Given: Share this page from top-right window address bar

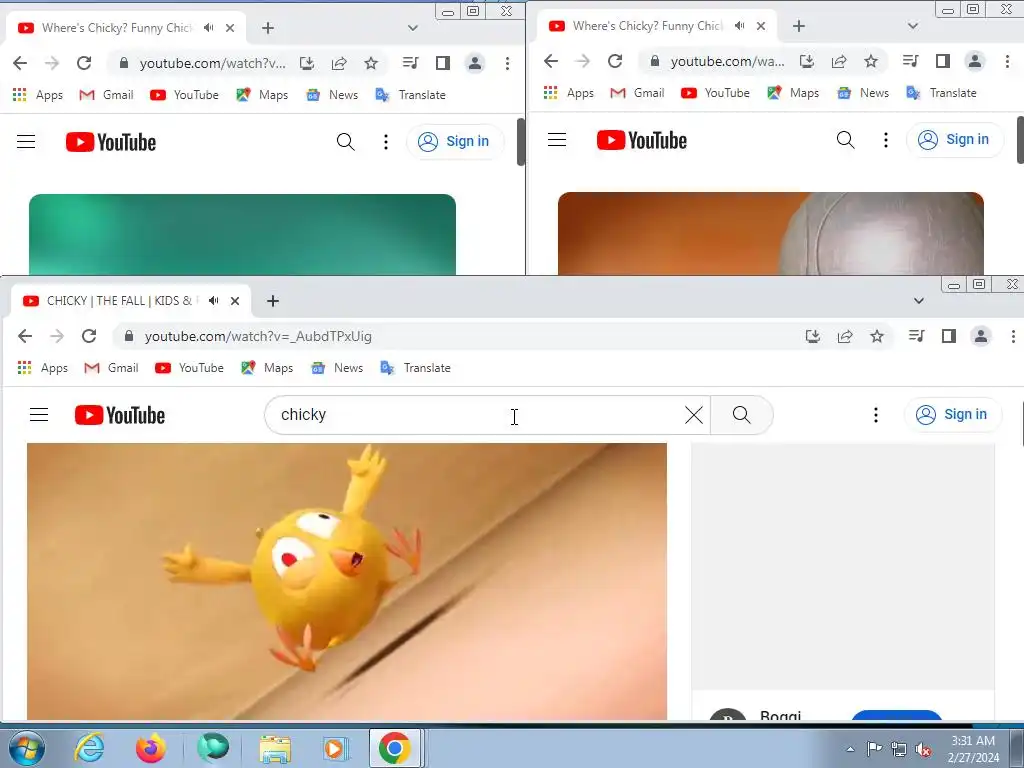Looking at the screenshot, I should 839,61.
